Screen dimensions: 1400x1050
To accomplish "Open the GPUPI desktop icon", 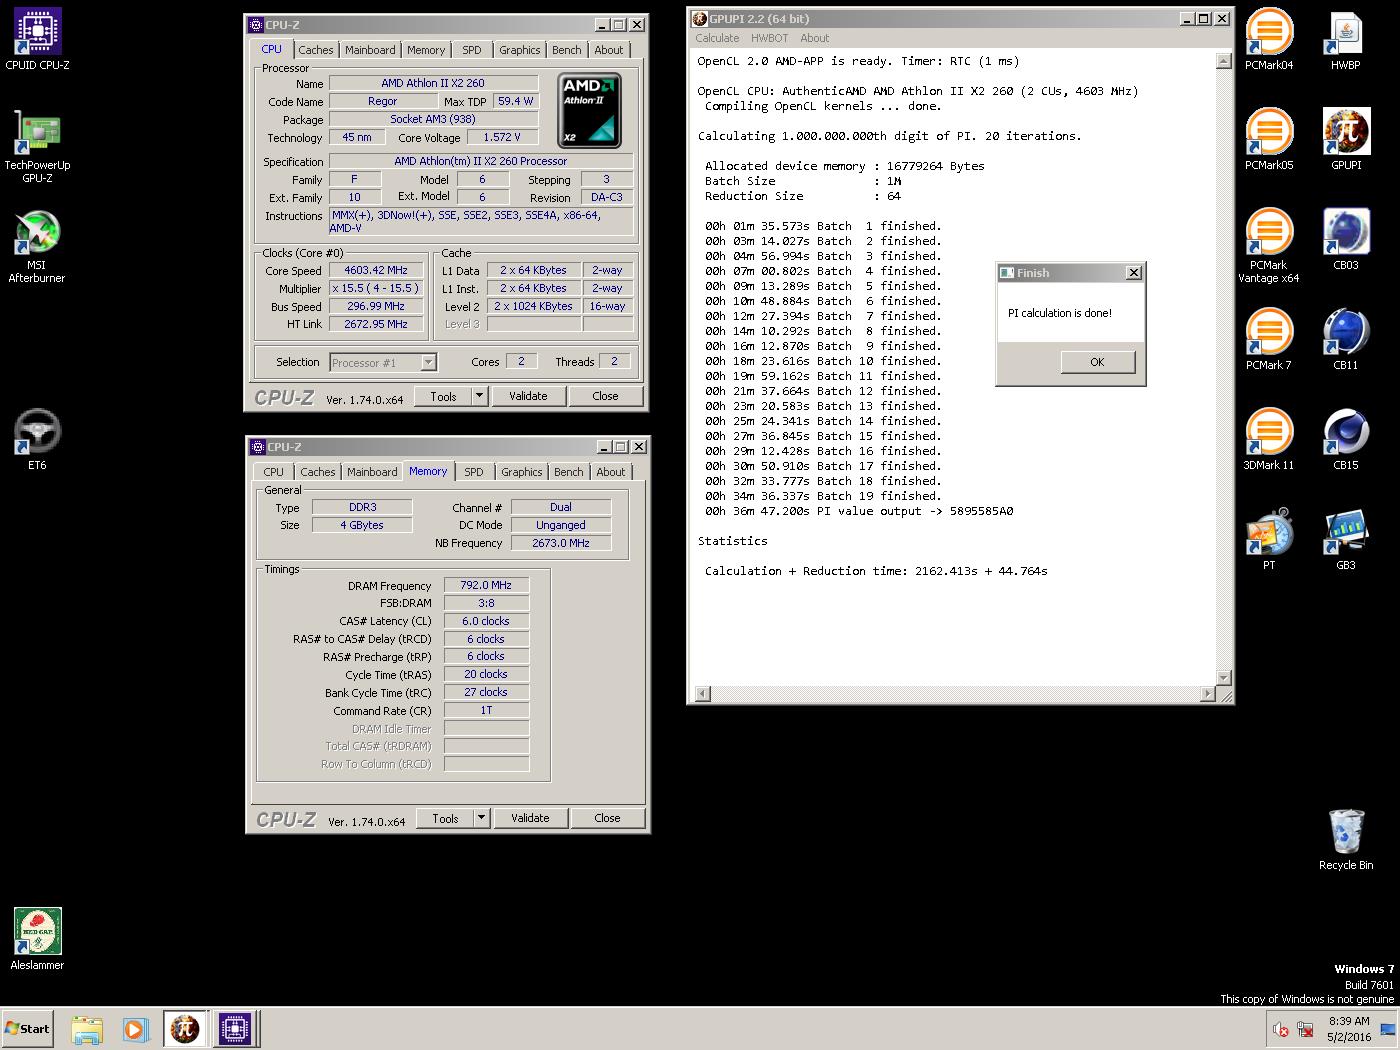I will point(1346,140).
